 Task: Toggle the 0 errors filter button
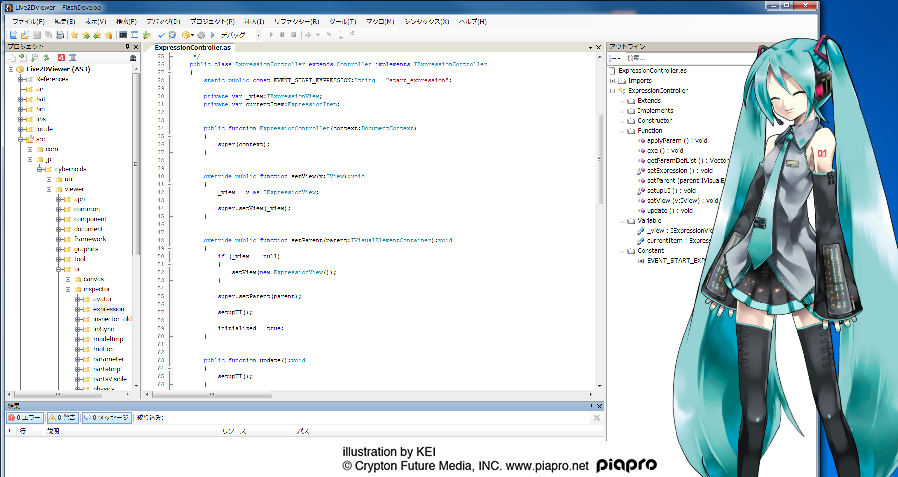tap(25, 418)
